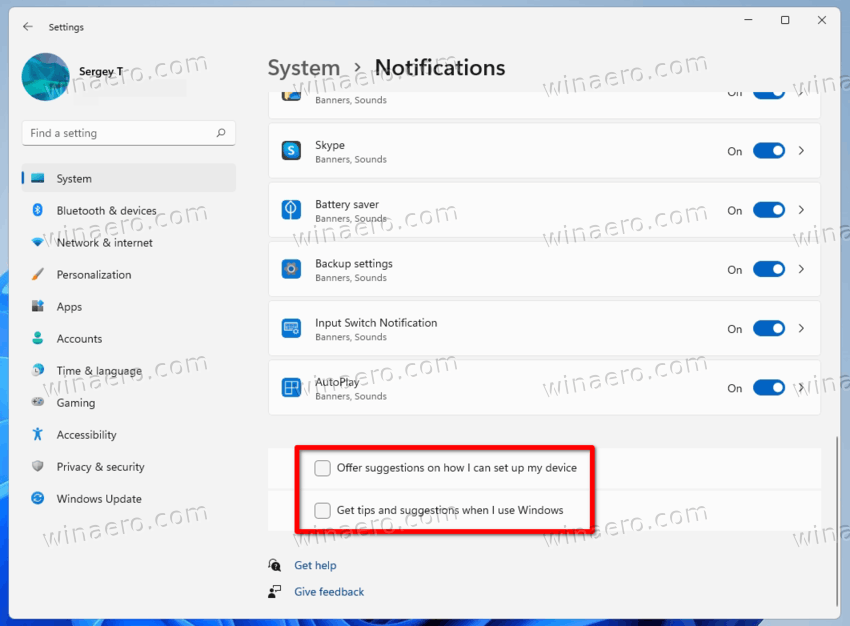Screen dimensions: 850x626
Task: Click the System monitor icon in sidebar
Action: 37,178
